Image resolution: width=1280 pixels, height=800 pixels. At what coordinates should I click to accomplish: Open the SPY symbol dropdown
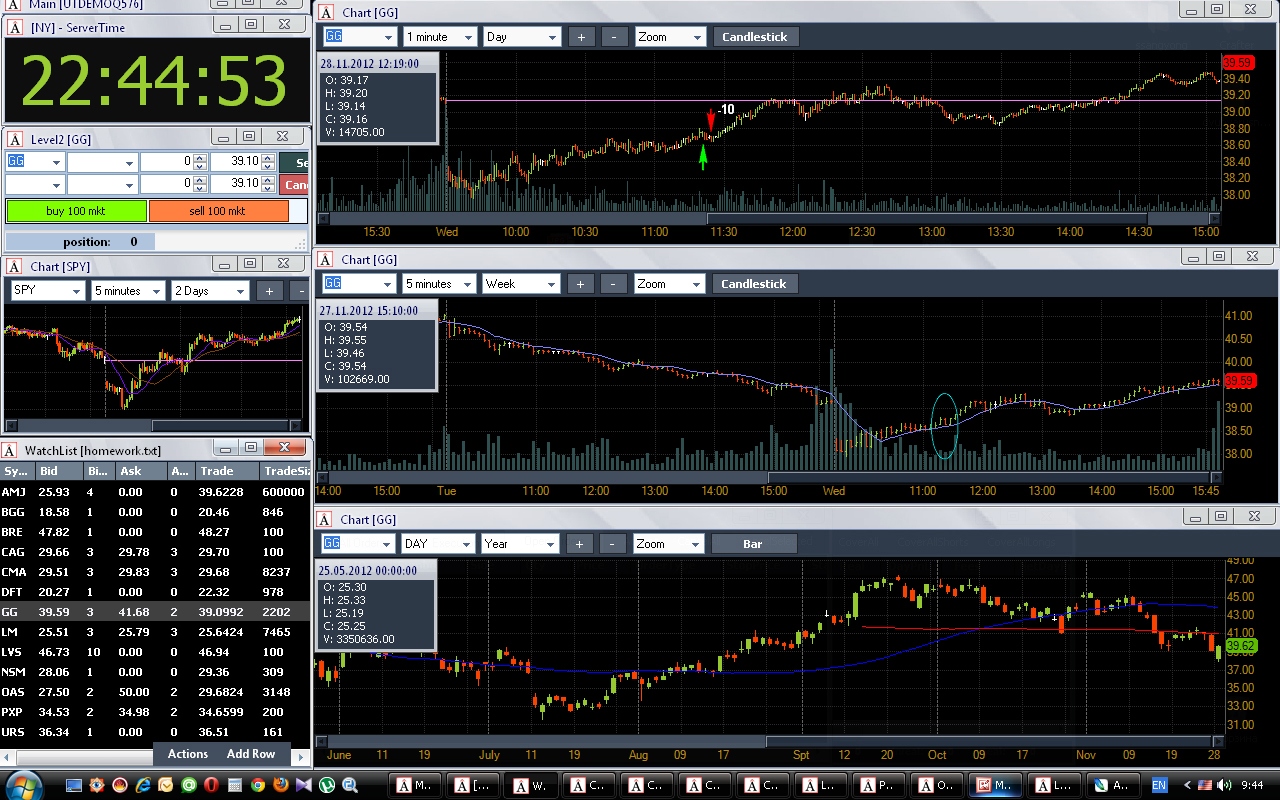[48, 291]
